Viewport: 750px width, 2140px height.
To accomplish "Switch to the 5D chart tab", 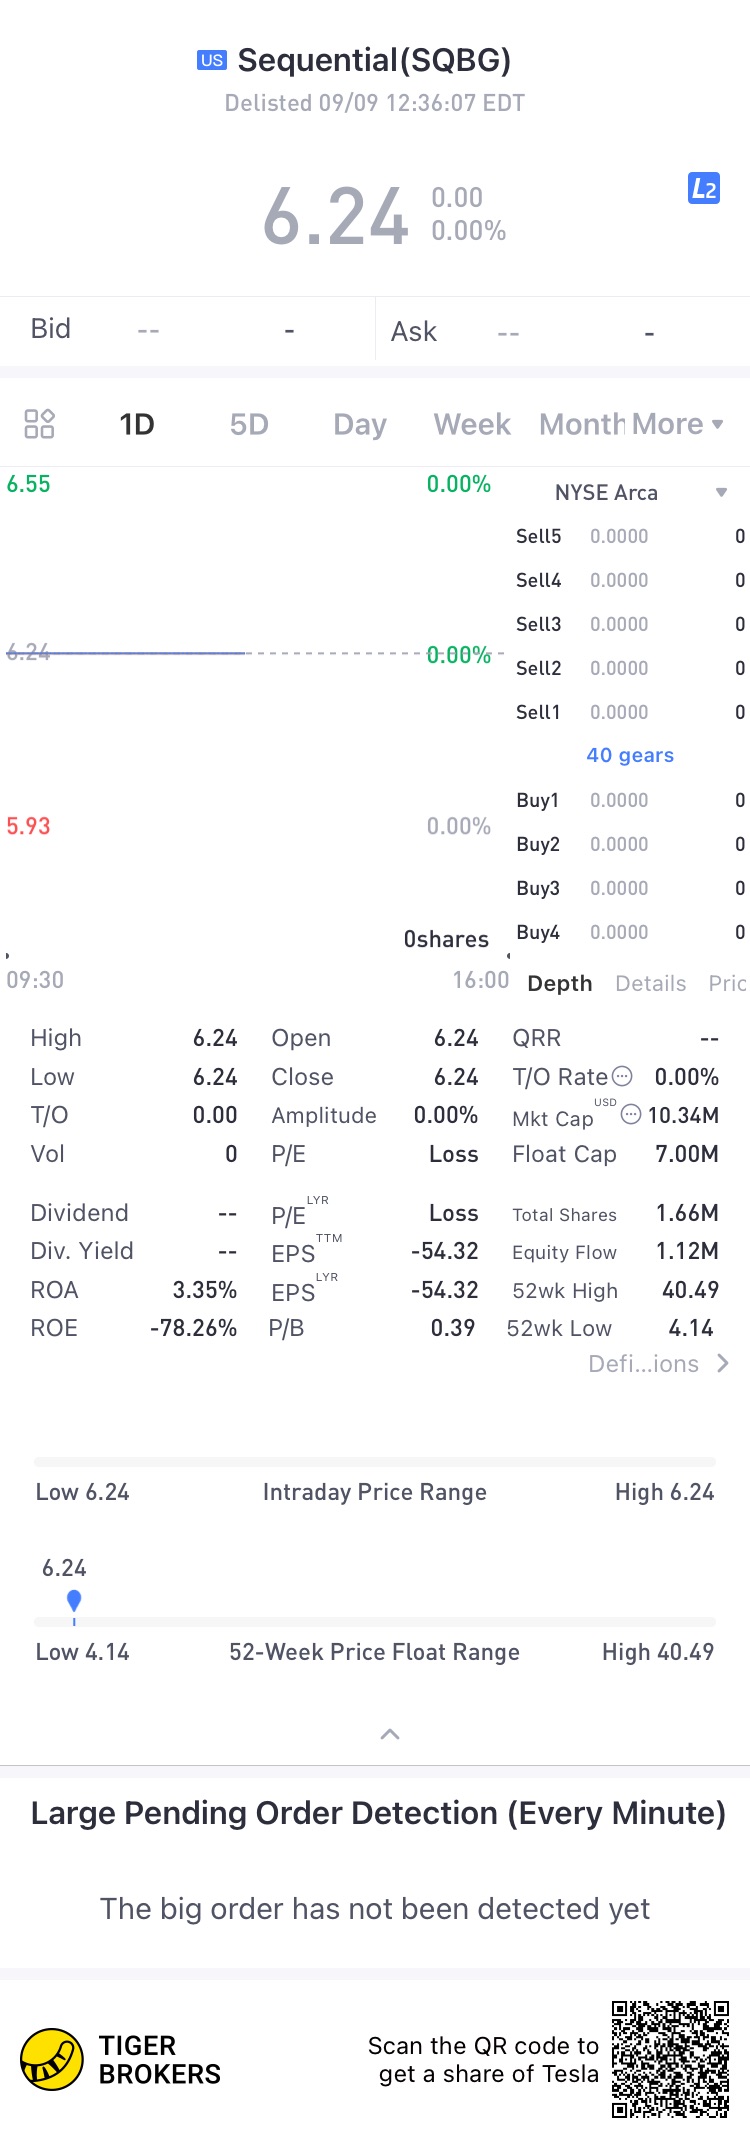I will 249,424.
